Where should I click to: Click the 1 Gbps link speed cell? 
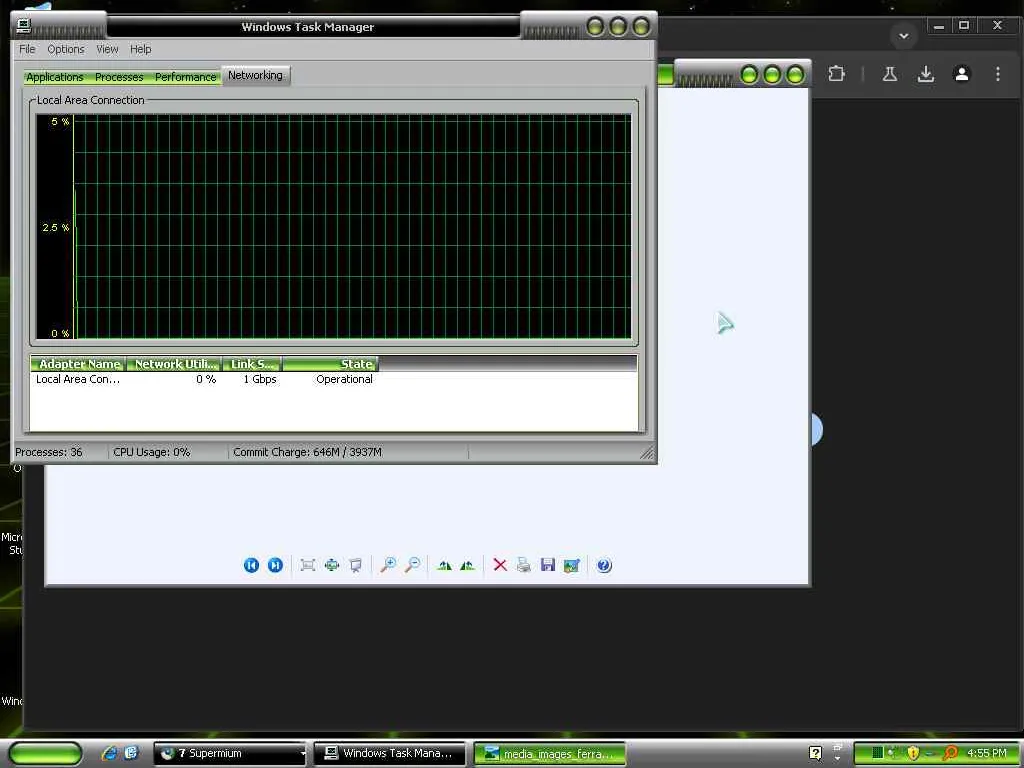tap(260, 379)
